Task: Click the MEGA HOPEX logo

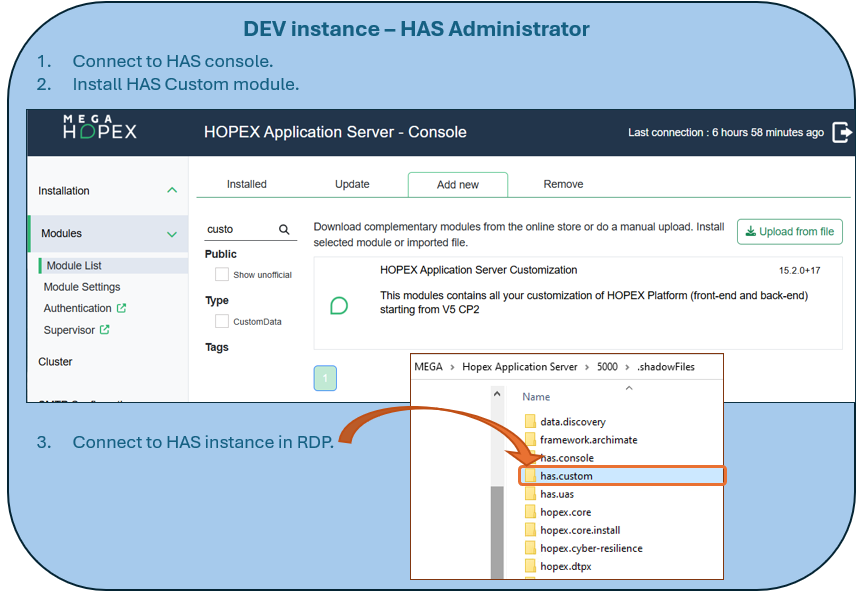Action: [x=100, y=130]
